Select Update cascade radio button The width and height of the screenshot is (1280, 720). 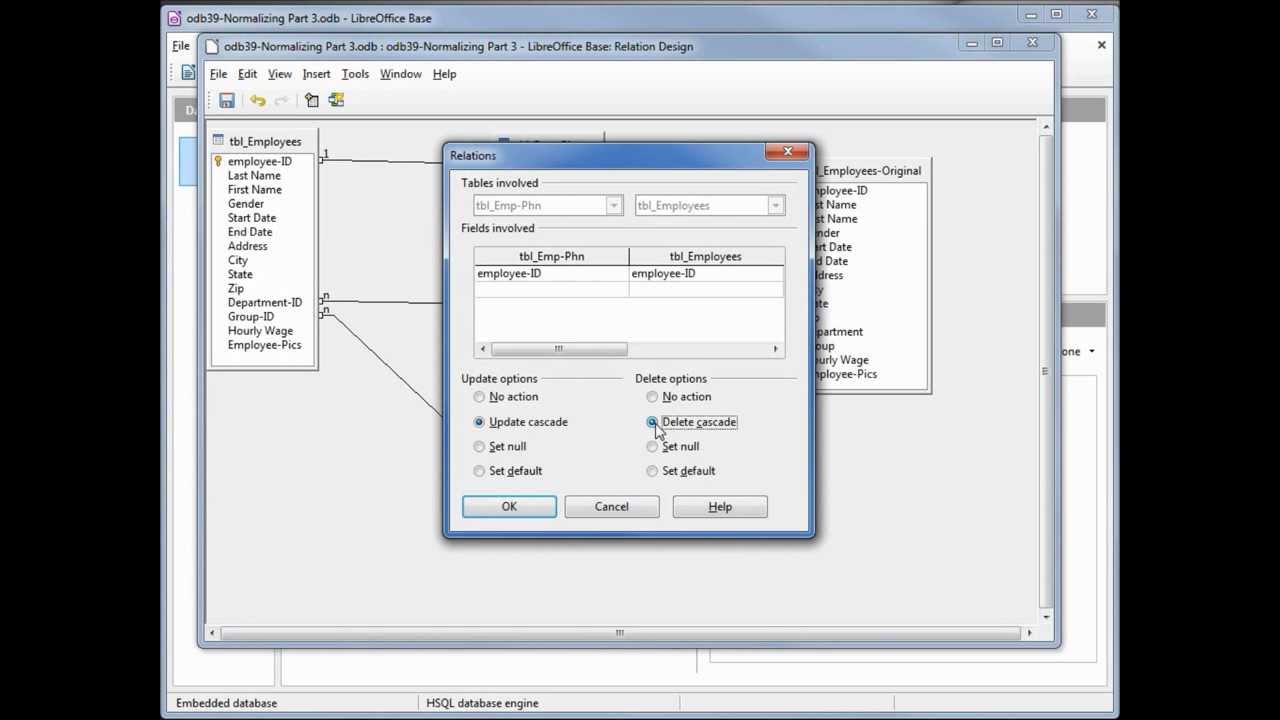(479, 422)
